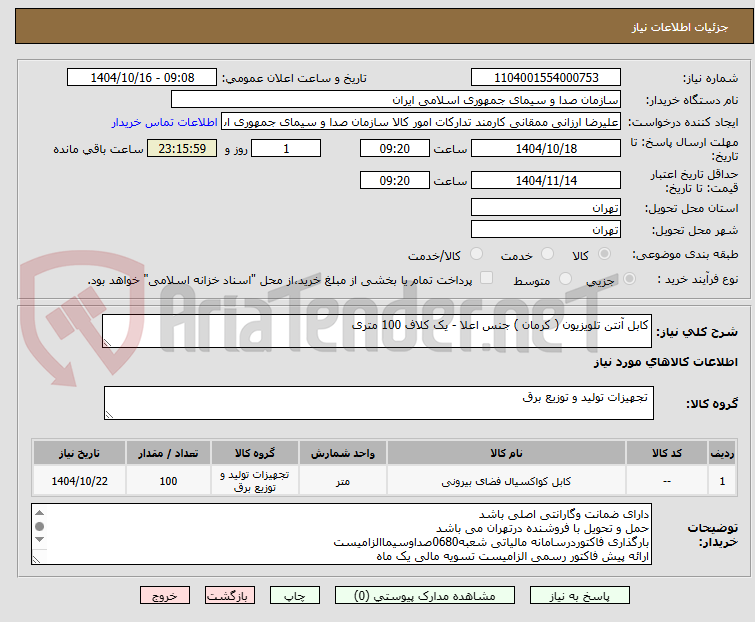755x622 pixels.
Task: Click the need date cell 1404/10/22
Action: click(79, 481)
